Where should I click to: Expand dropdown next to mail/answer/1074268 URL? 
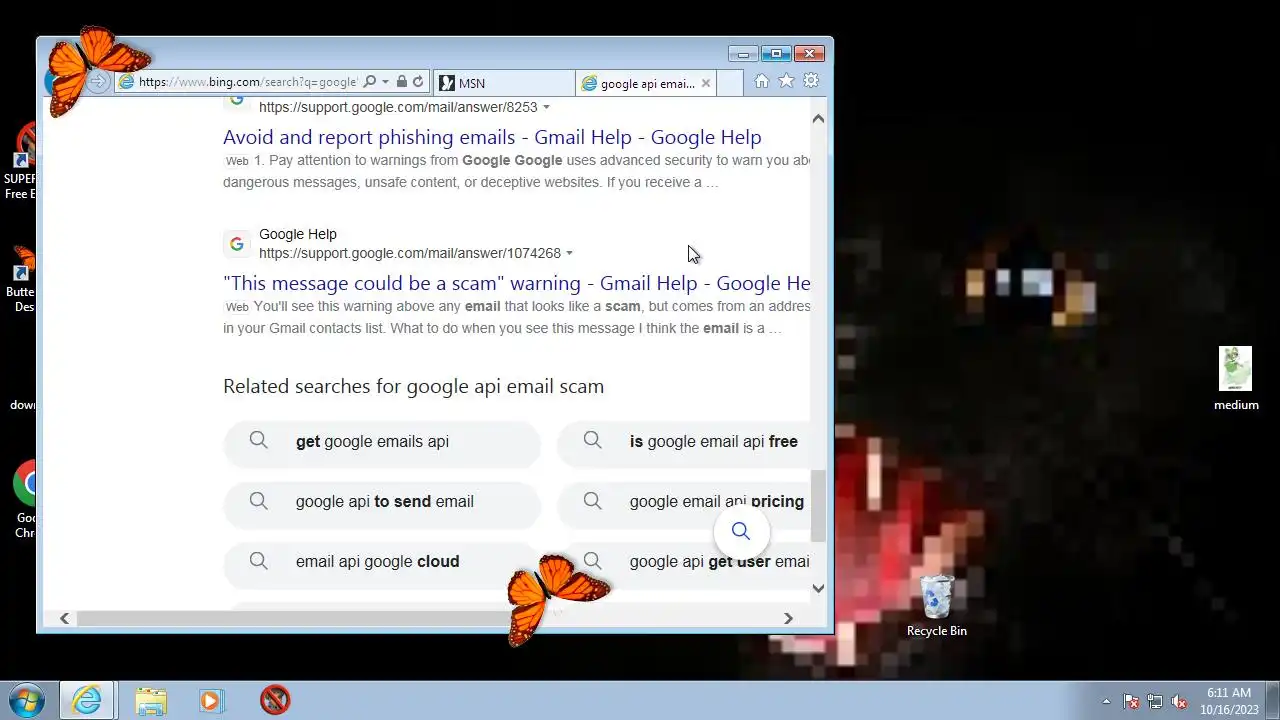click(x=569, y=253)
